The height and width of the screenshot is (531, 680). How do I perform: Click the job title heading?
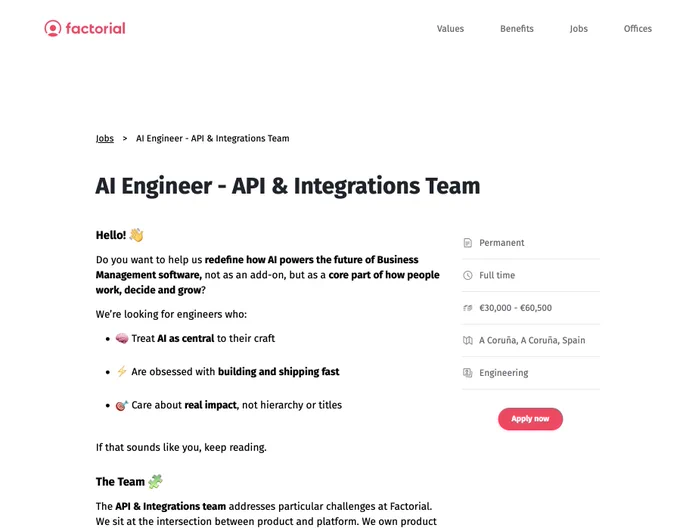[288, 186]
